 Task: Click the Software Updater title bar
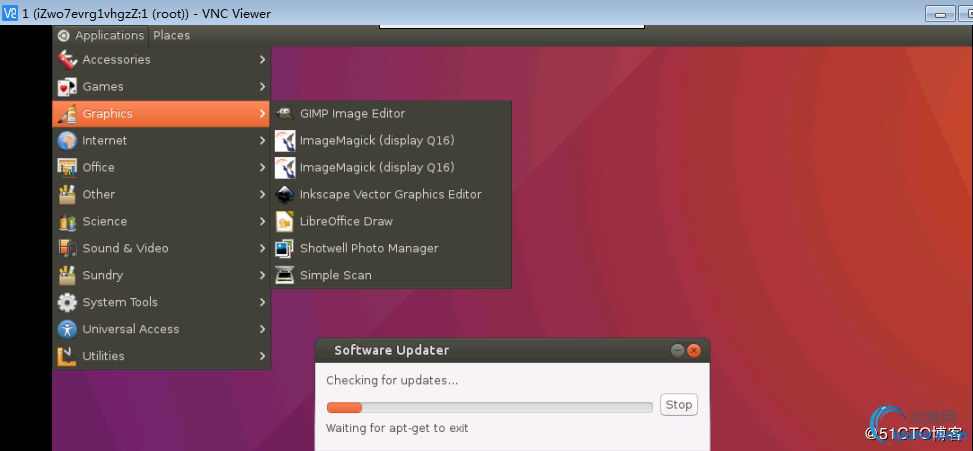pyautogui.click(x=512, y=351)
